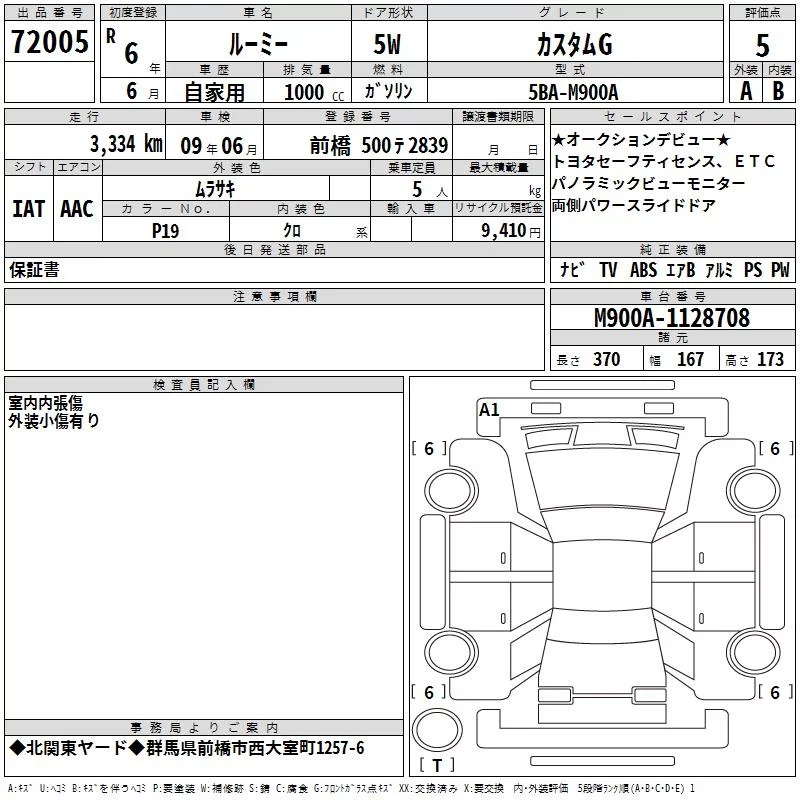Select car name ルーミー
The height and width of the screenshot is (800, 800).
[x=258, y=45]
